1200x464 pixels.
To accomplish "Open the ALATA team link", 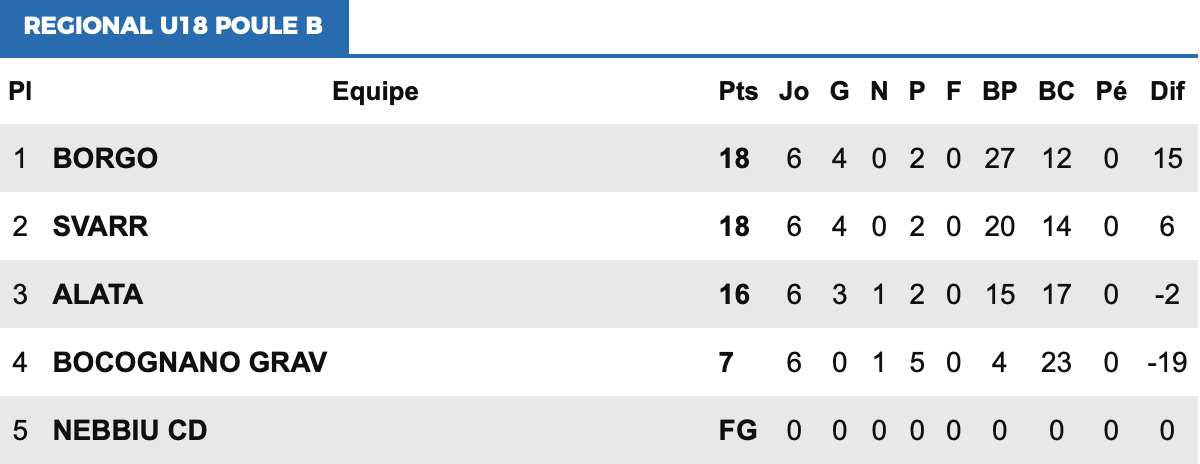I will (x=98, y=294).
